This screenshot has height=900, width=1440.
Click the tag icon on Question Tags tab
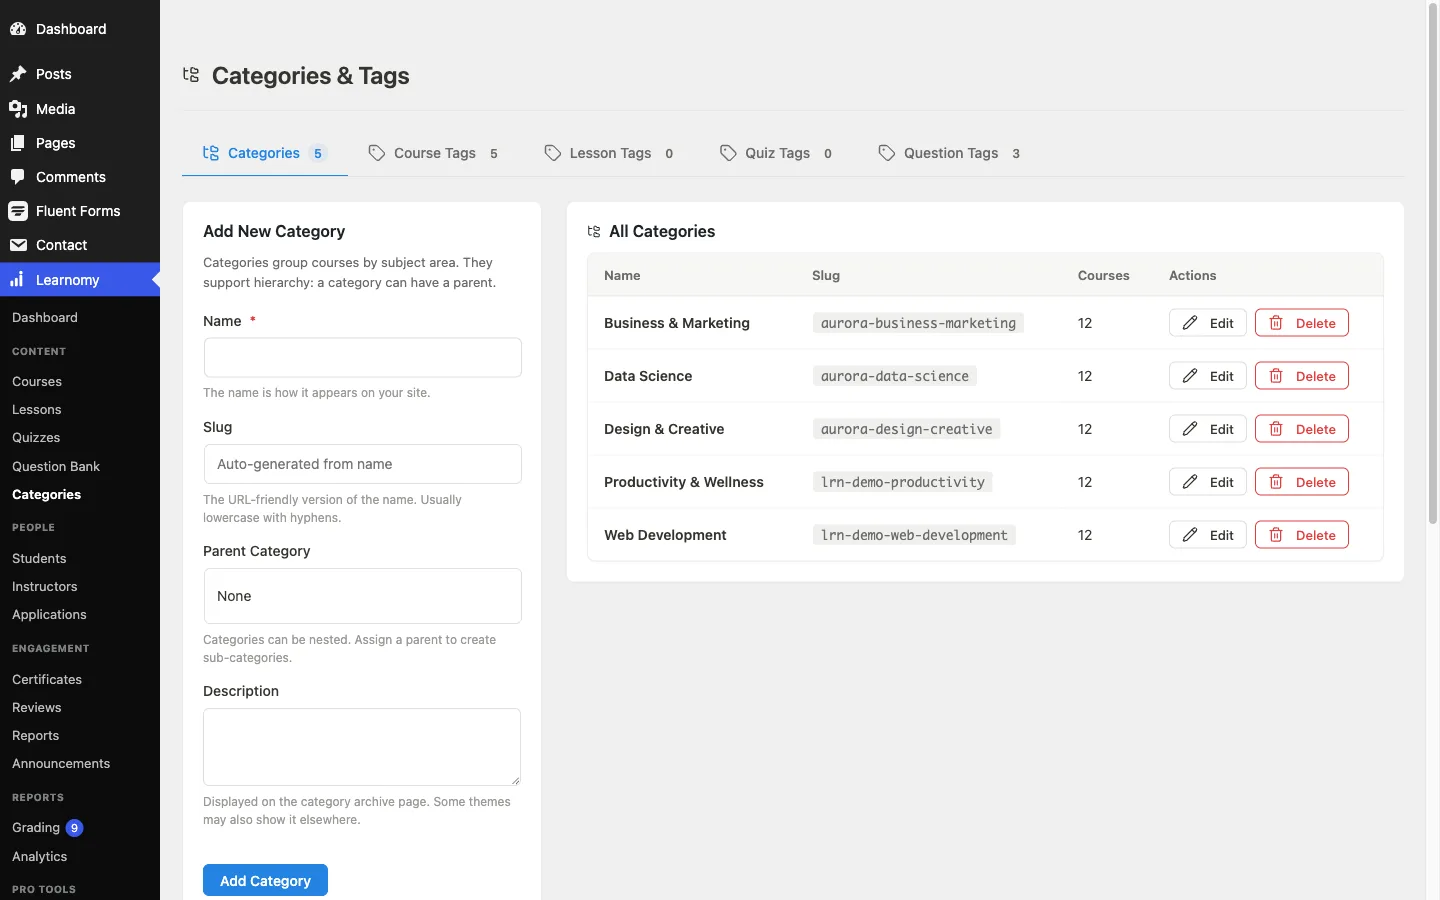[887, 153]
